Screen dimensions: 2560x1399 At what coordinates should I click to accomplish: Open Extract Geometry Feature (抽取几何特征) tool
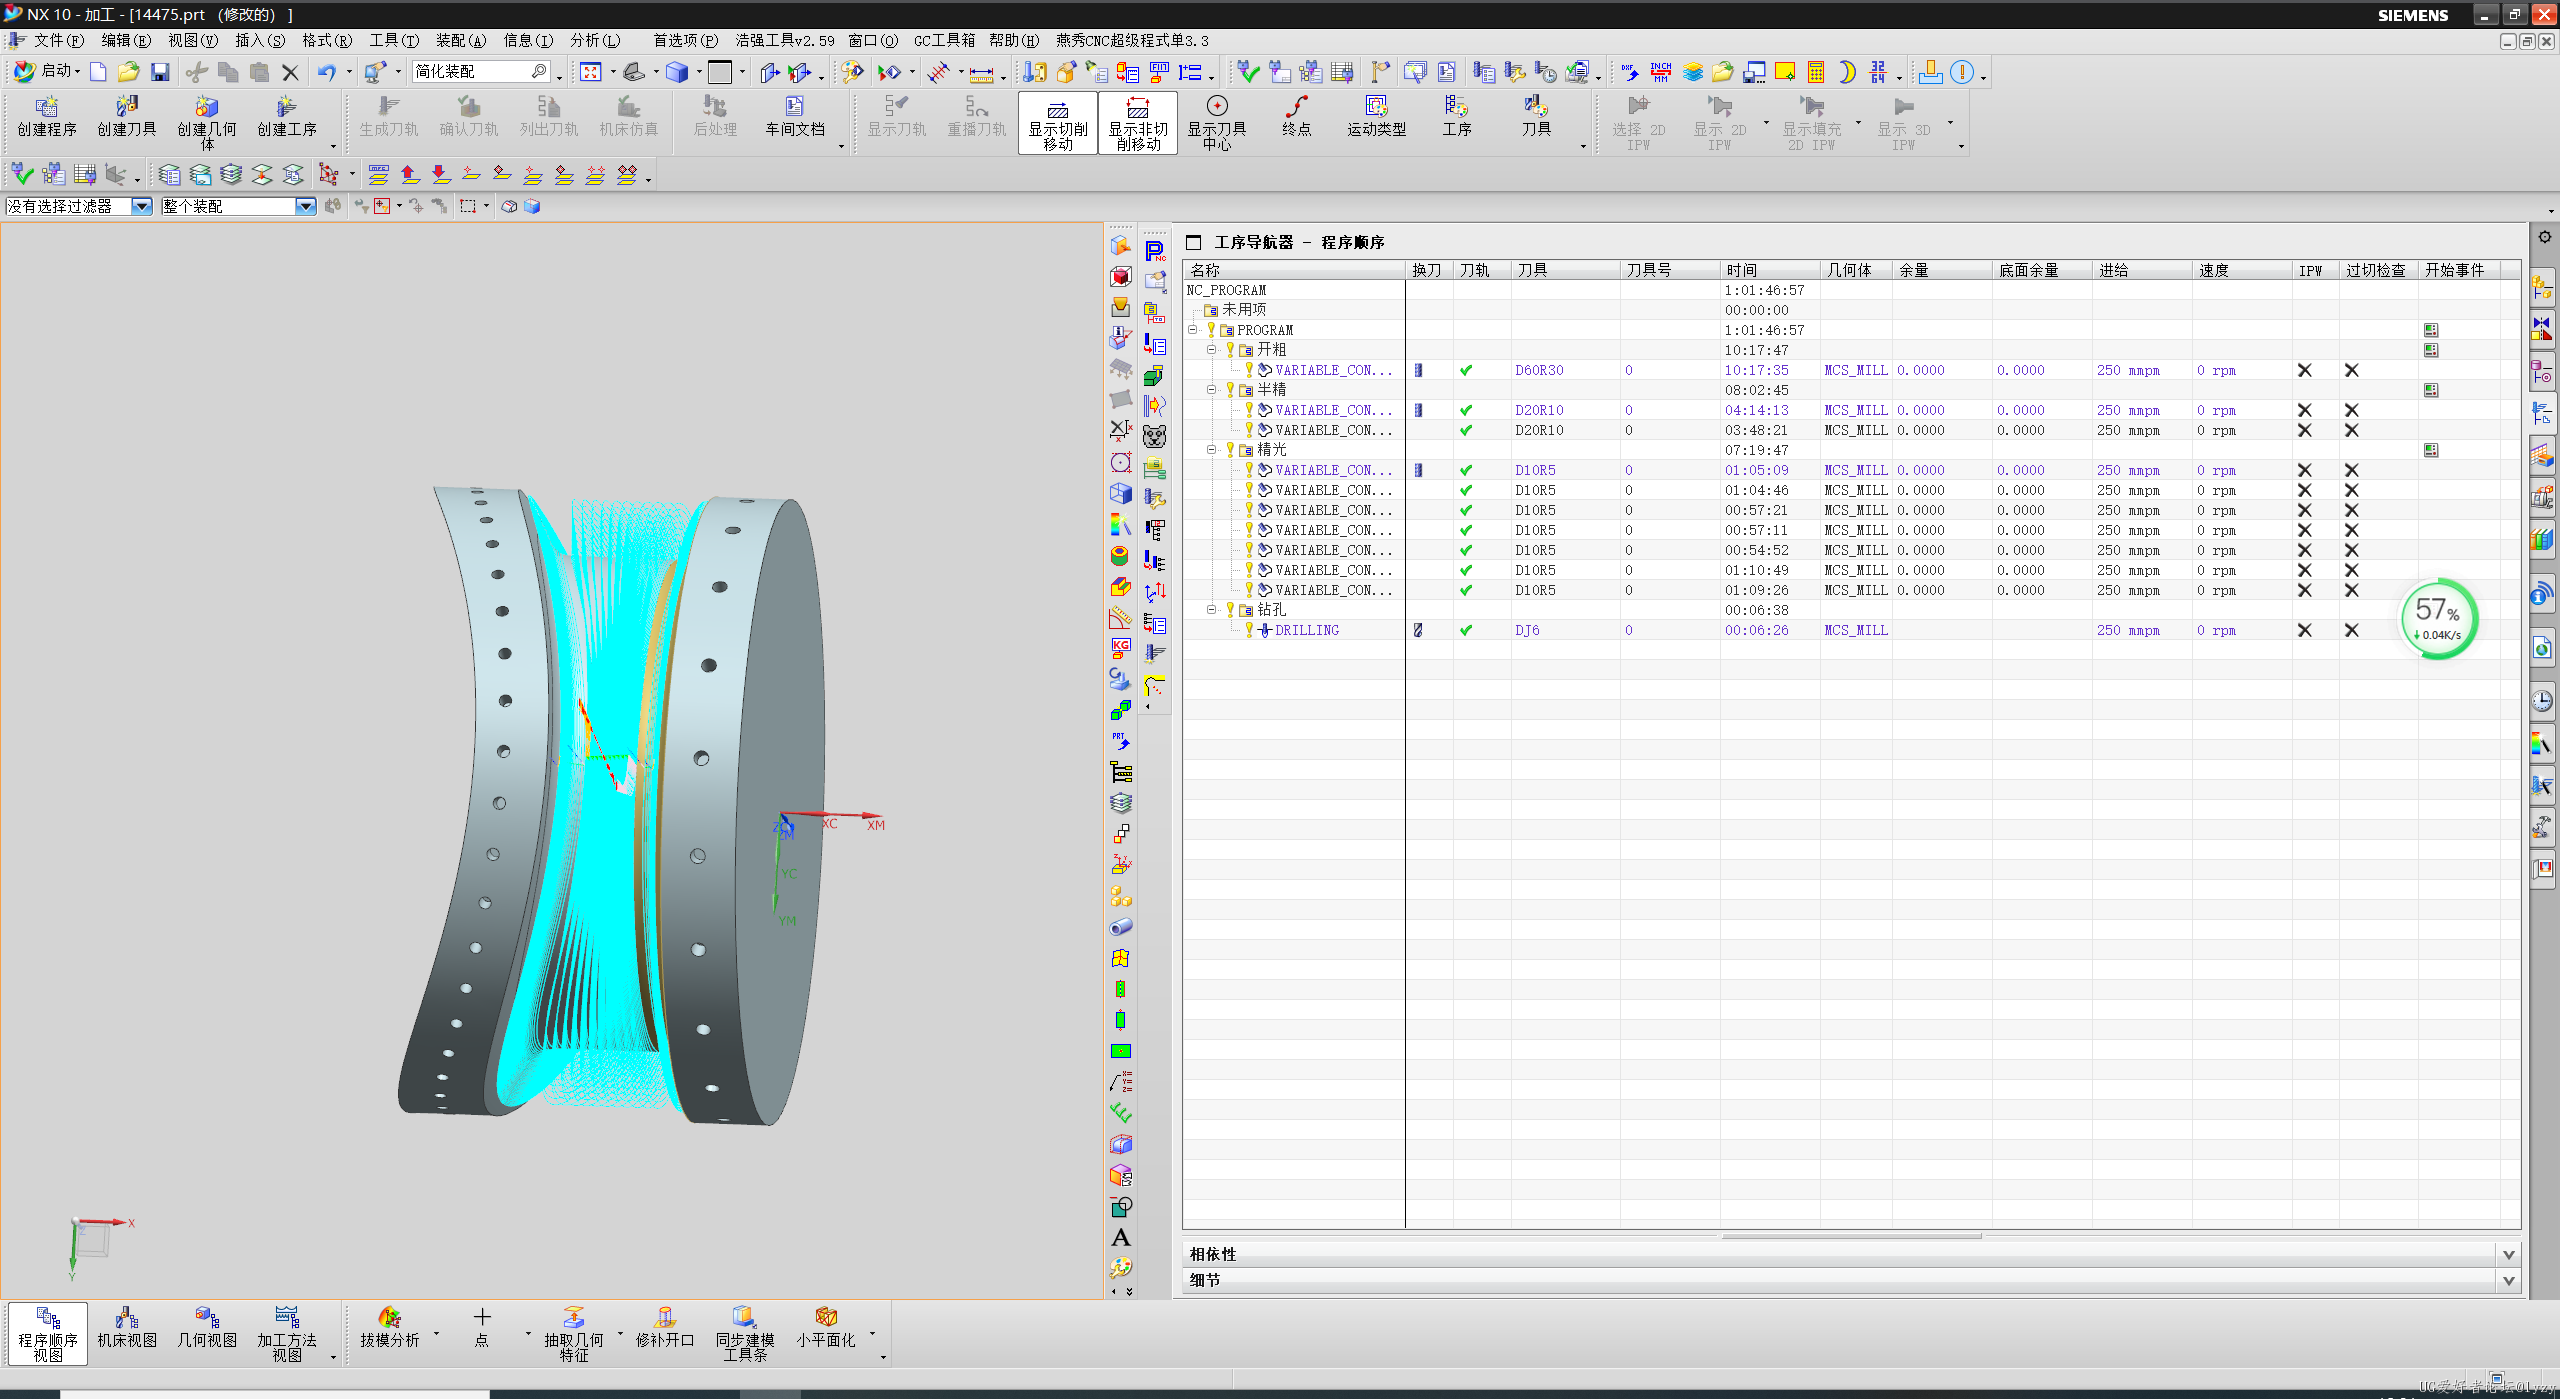pyautogui.click(x=574, y=1333)
